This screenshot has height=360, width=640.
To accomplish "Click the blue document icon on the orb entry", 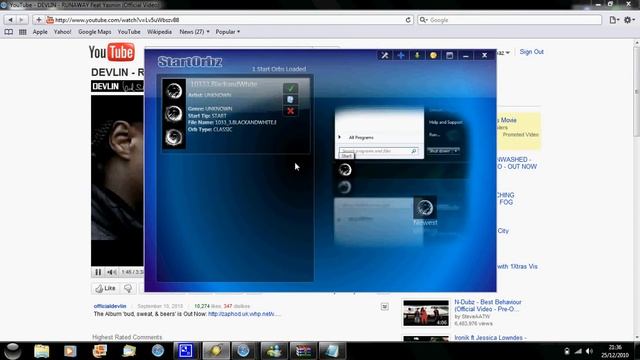I will (290, 100).
